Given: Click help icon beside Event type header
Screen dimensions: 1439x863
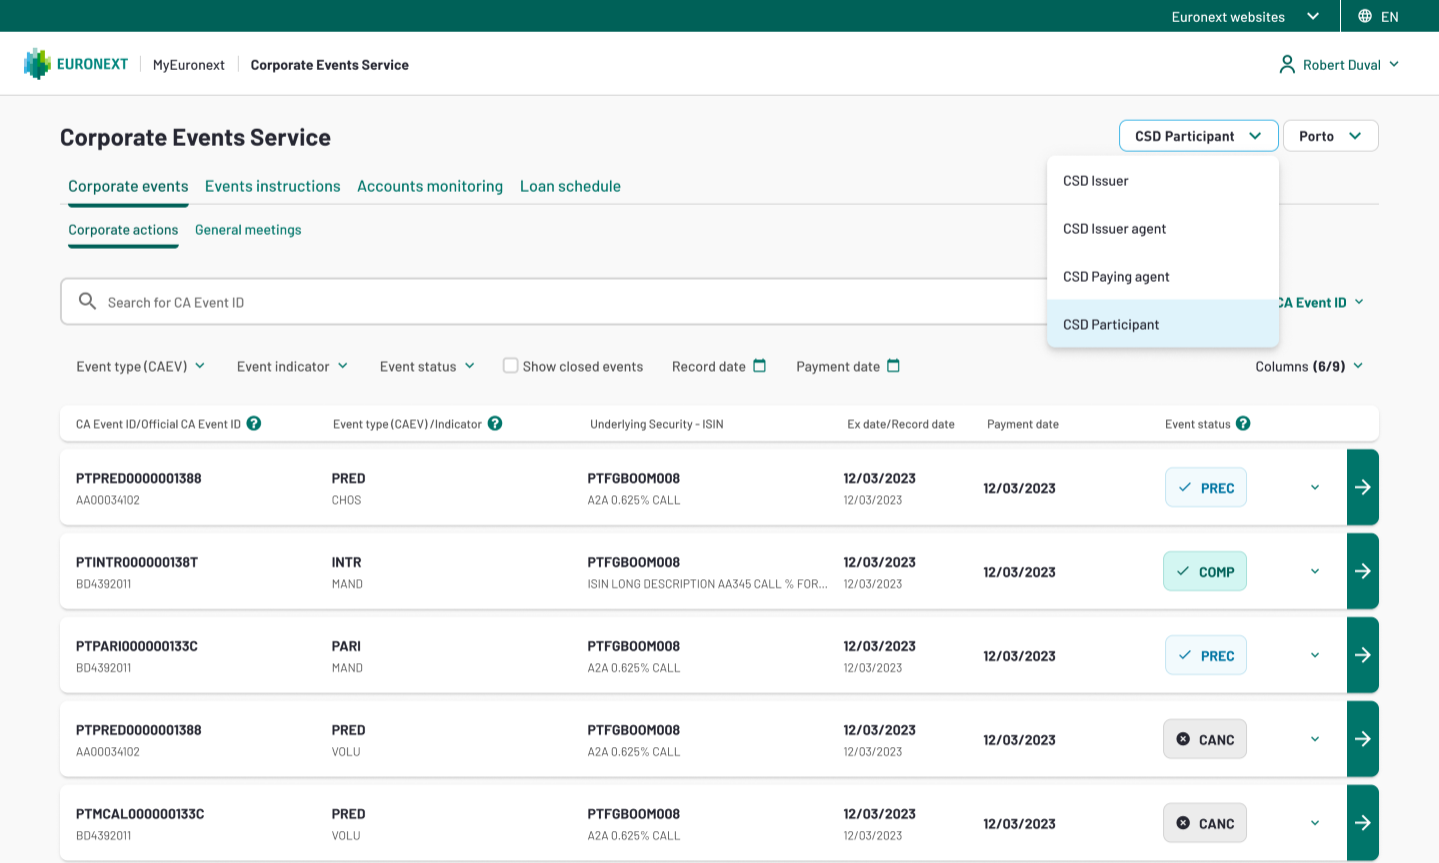Looking at the screenshot, I should [495, 423].
